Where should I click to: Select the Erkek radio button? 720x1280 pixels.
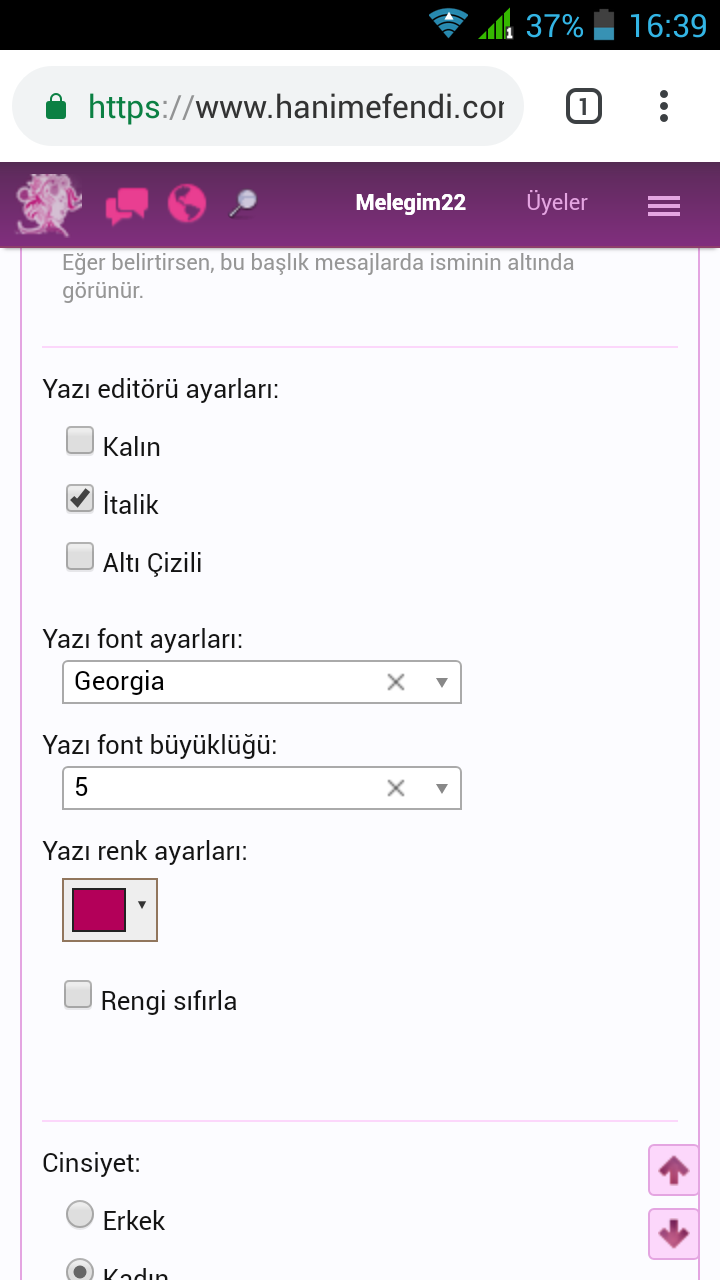coord(80,1215)
